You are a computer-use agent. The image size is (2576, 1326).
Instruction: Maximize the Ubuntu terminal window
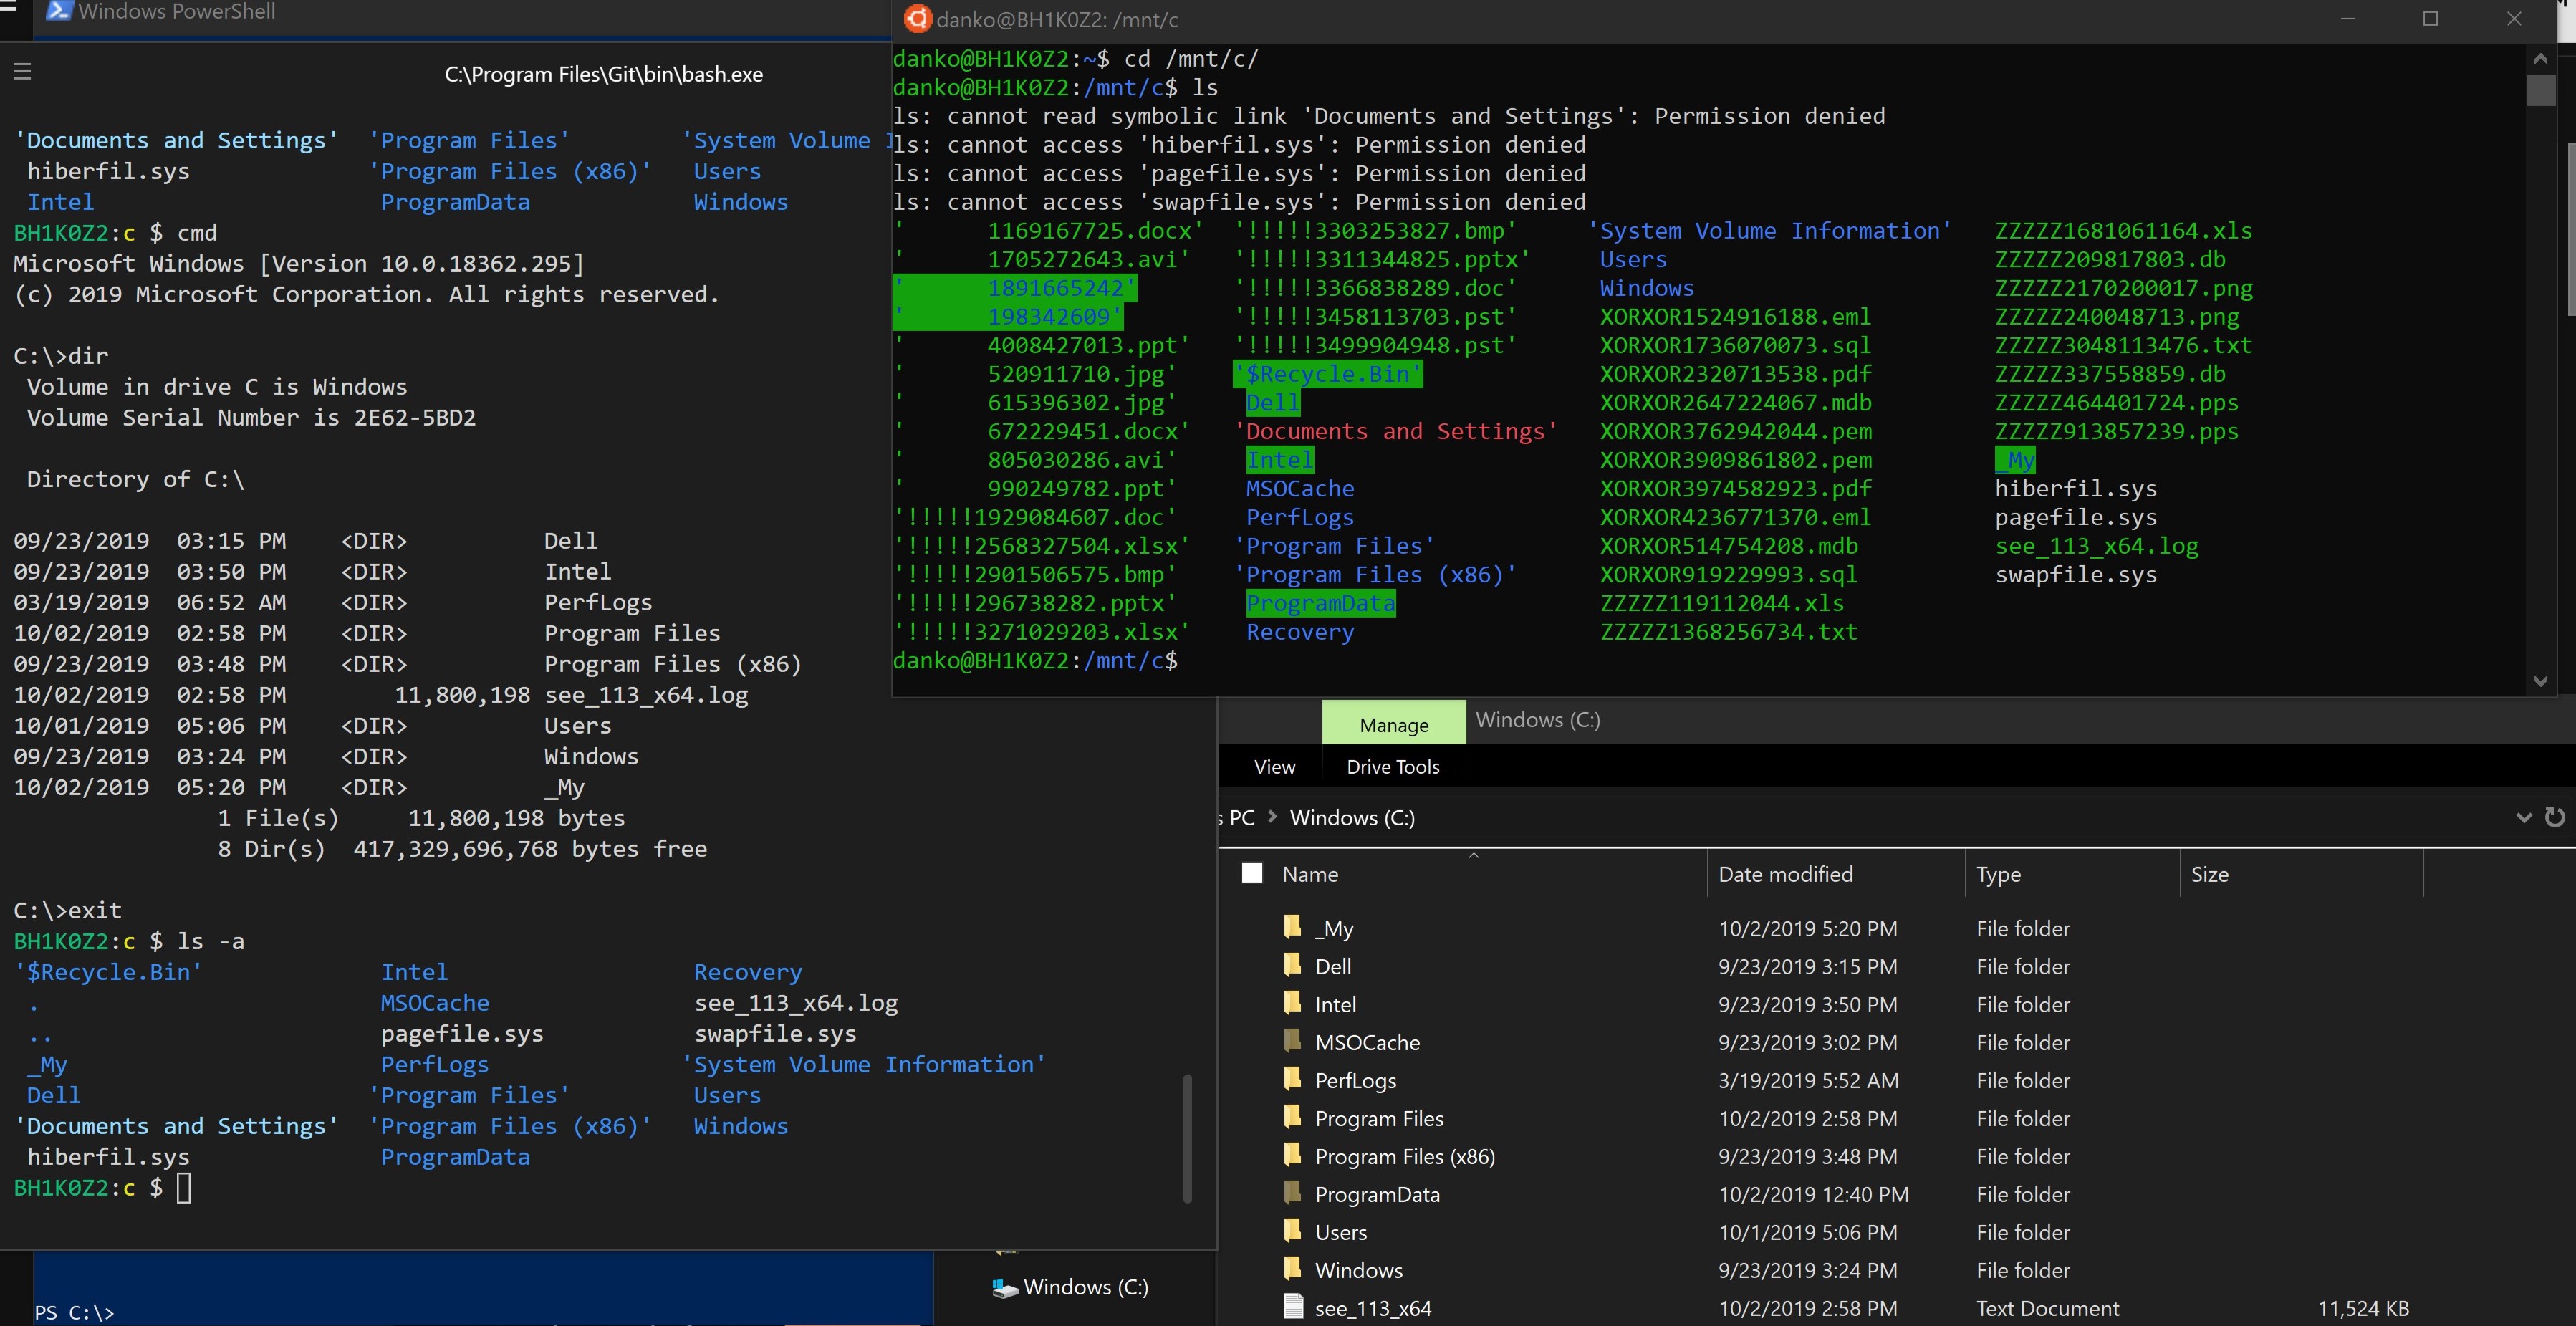(x=2430, y=19)
